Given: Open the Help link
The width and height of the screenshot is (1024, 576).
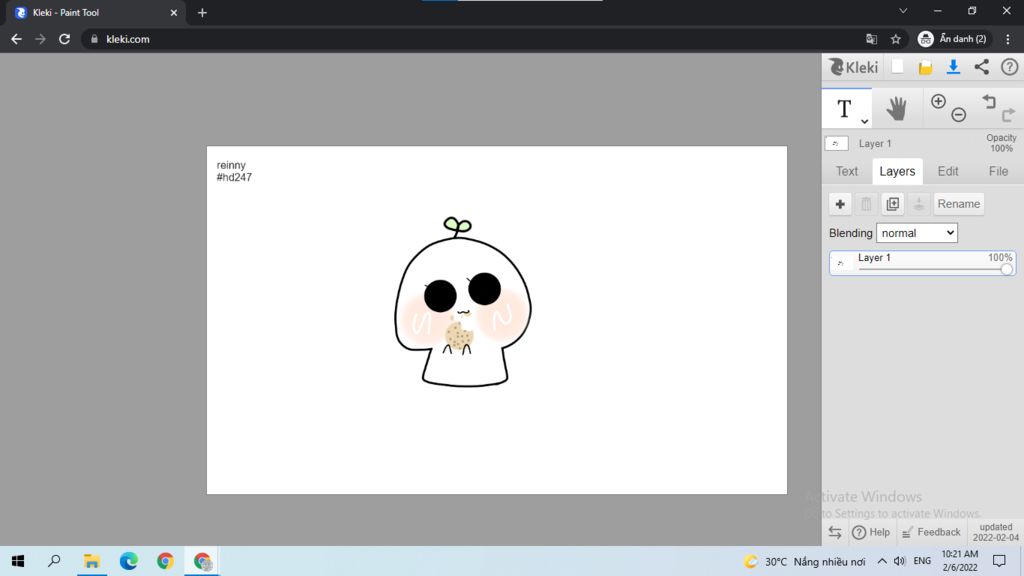Looking at the screenshot, I should point(871,532).
